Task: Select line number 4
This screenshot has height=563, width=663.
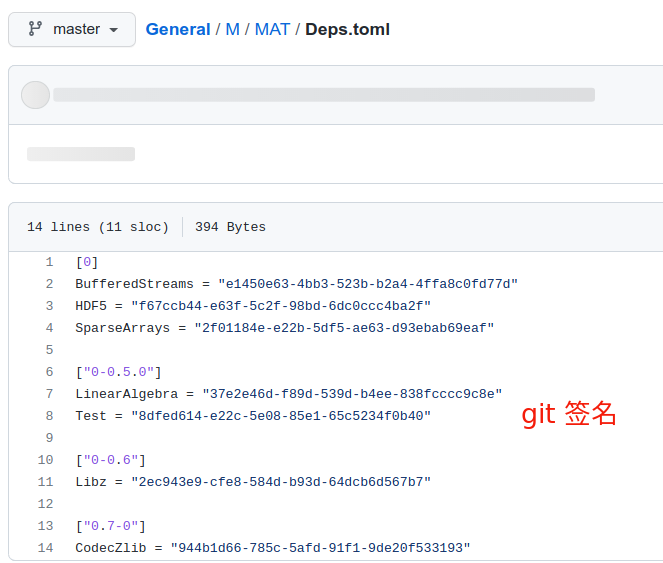Action: coord(49,328)
